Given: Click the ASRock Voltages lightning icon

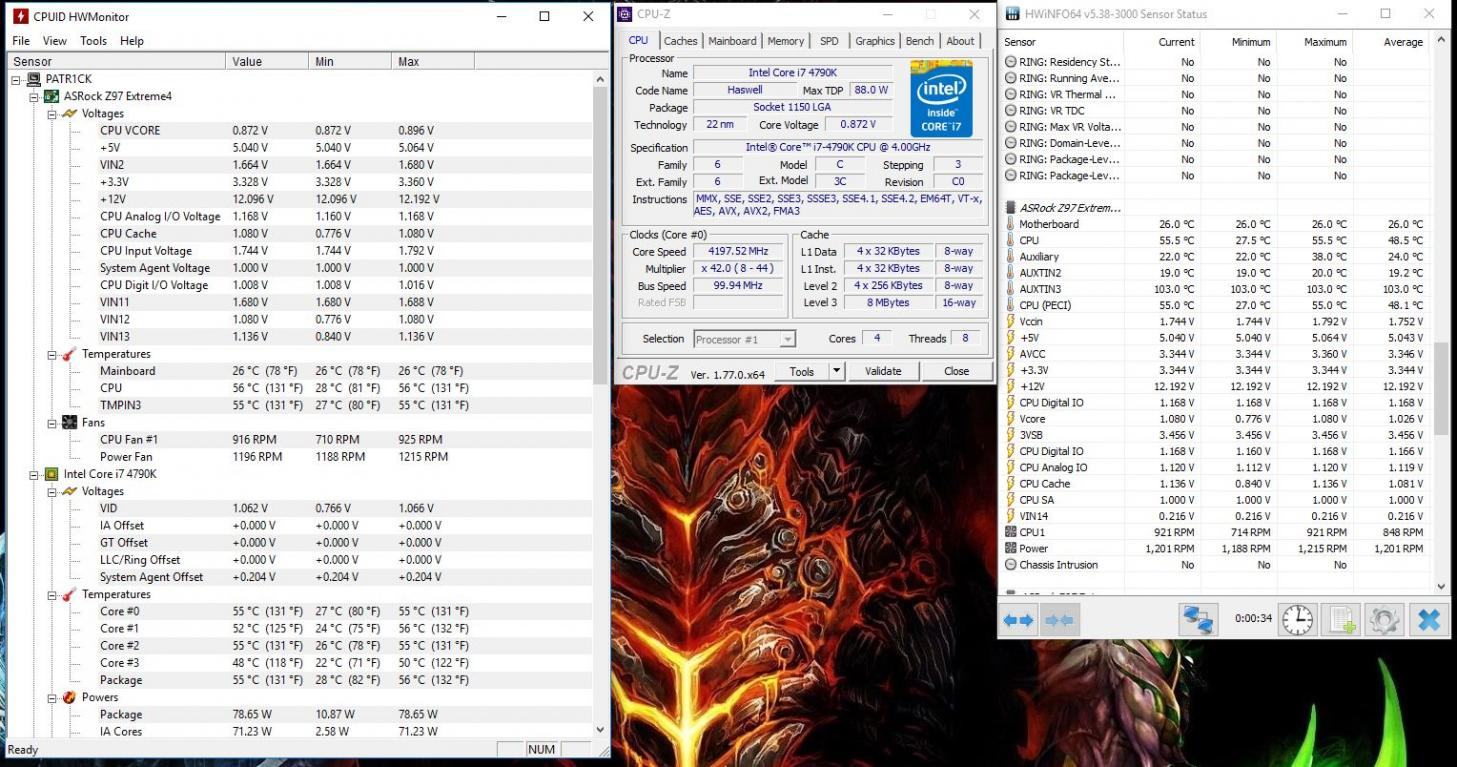Looking at the screenshot, I should pos(70,113).
